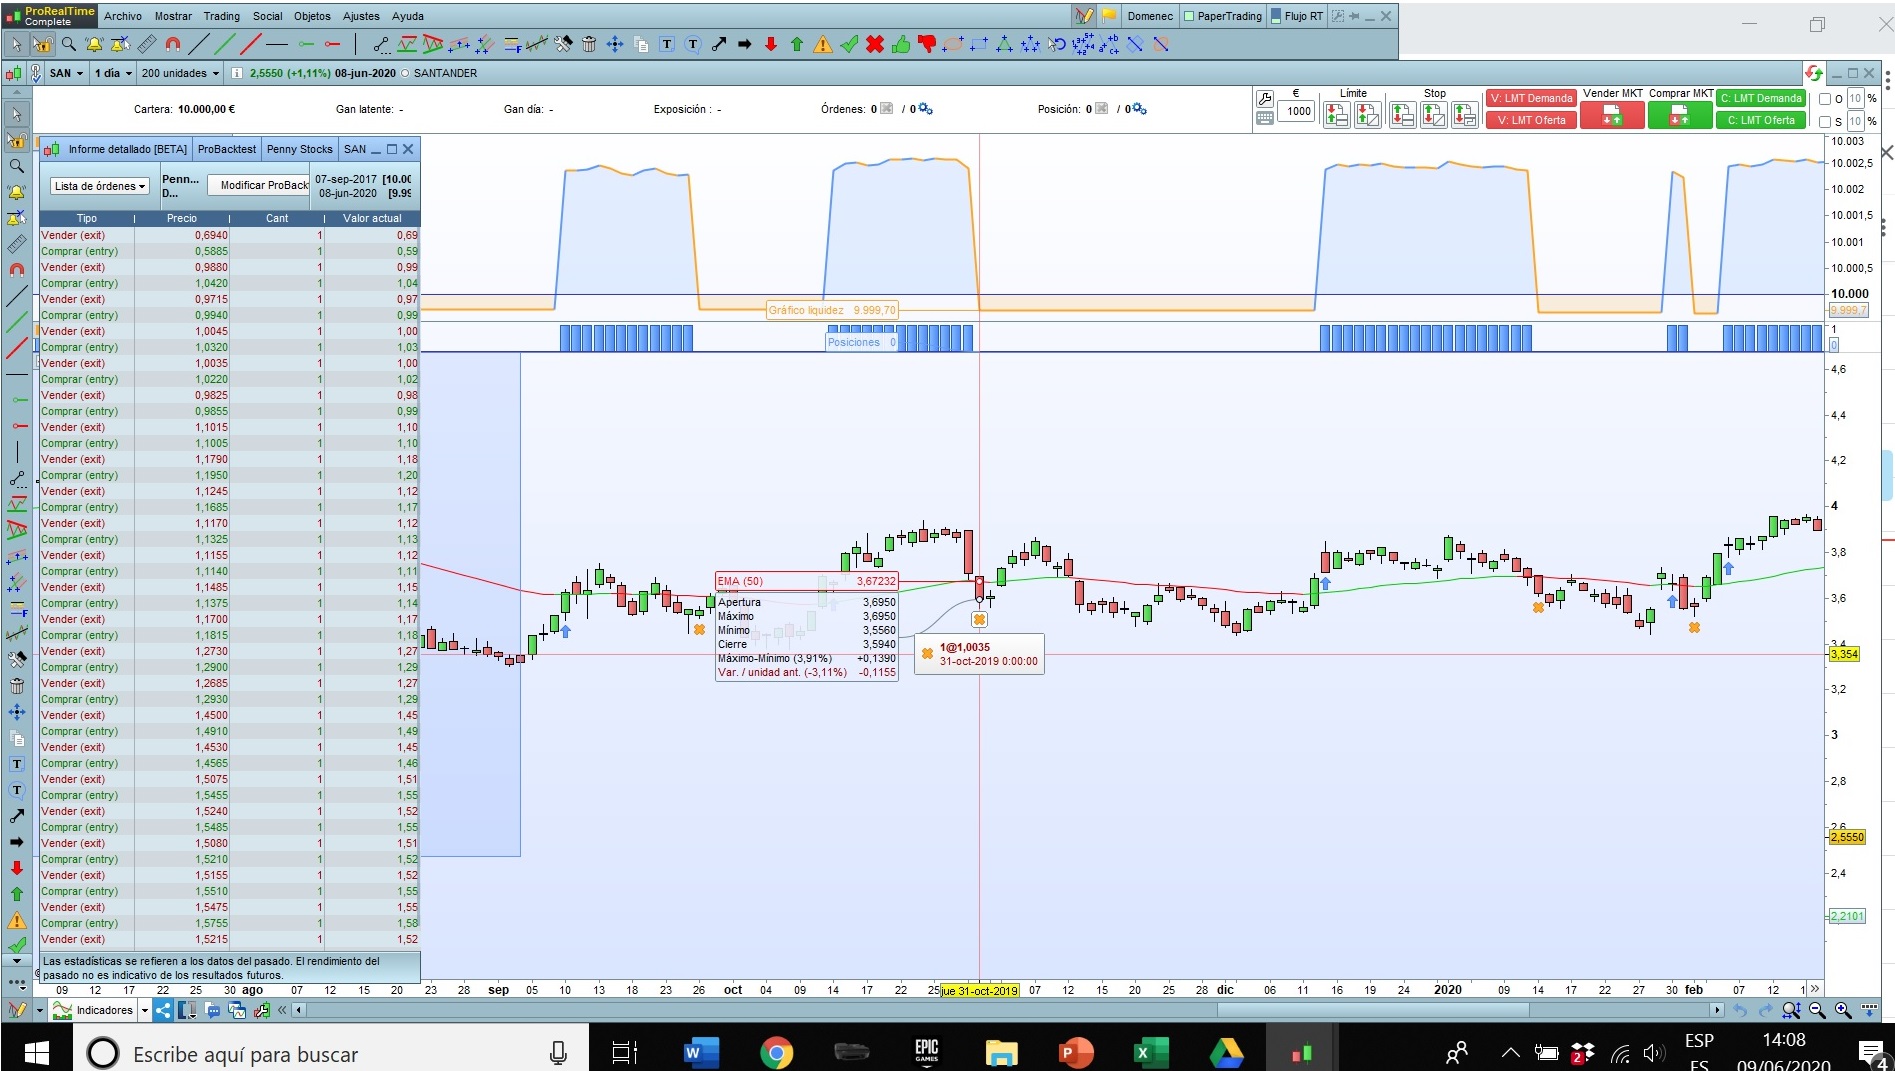Toggle the S percentage checkbox

(1825, 122)
